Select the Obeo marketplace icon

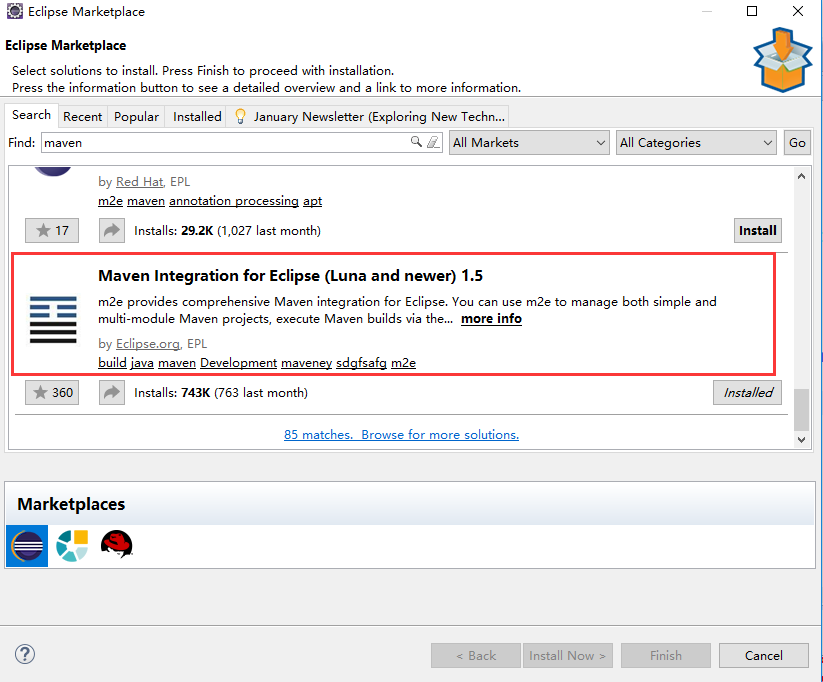coord(72,546)
